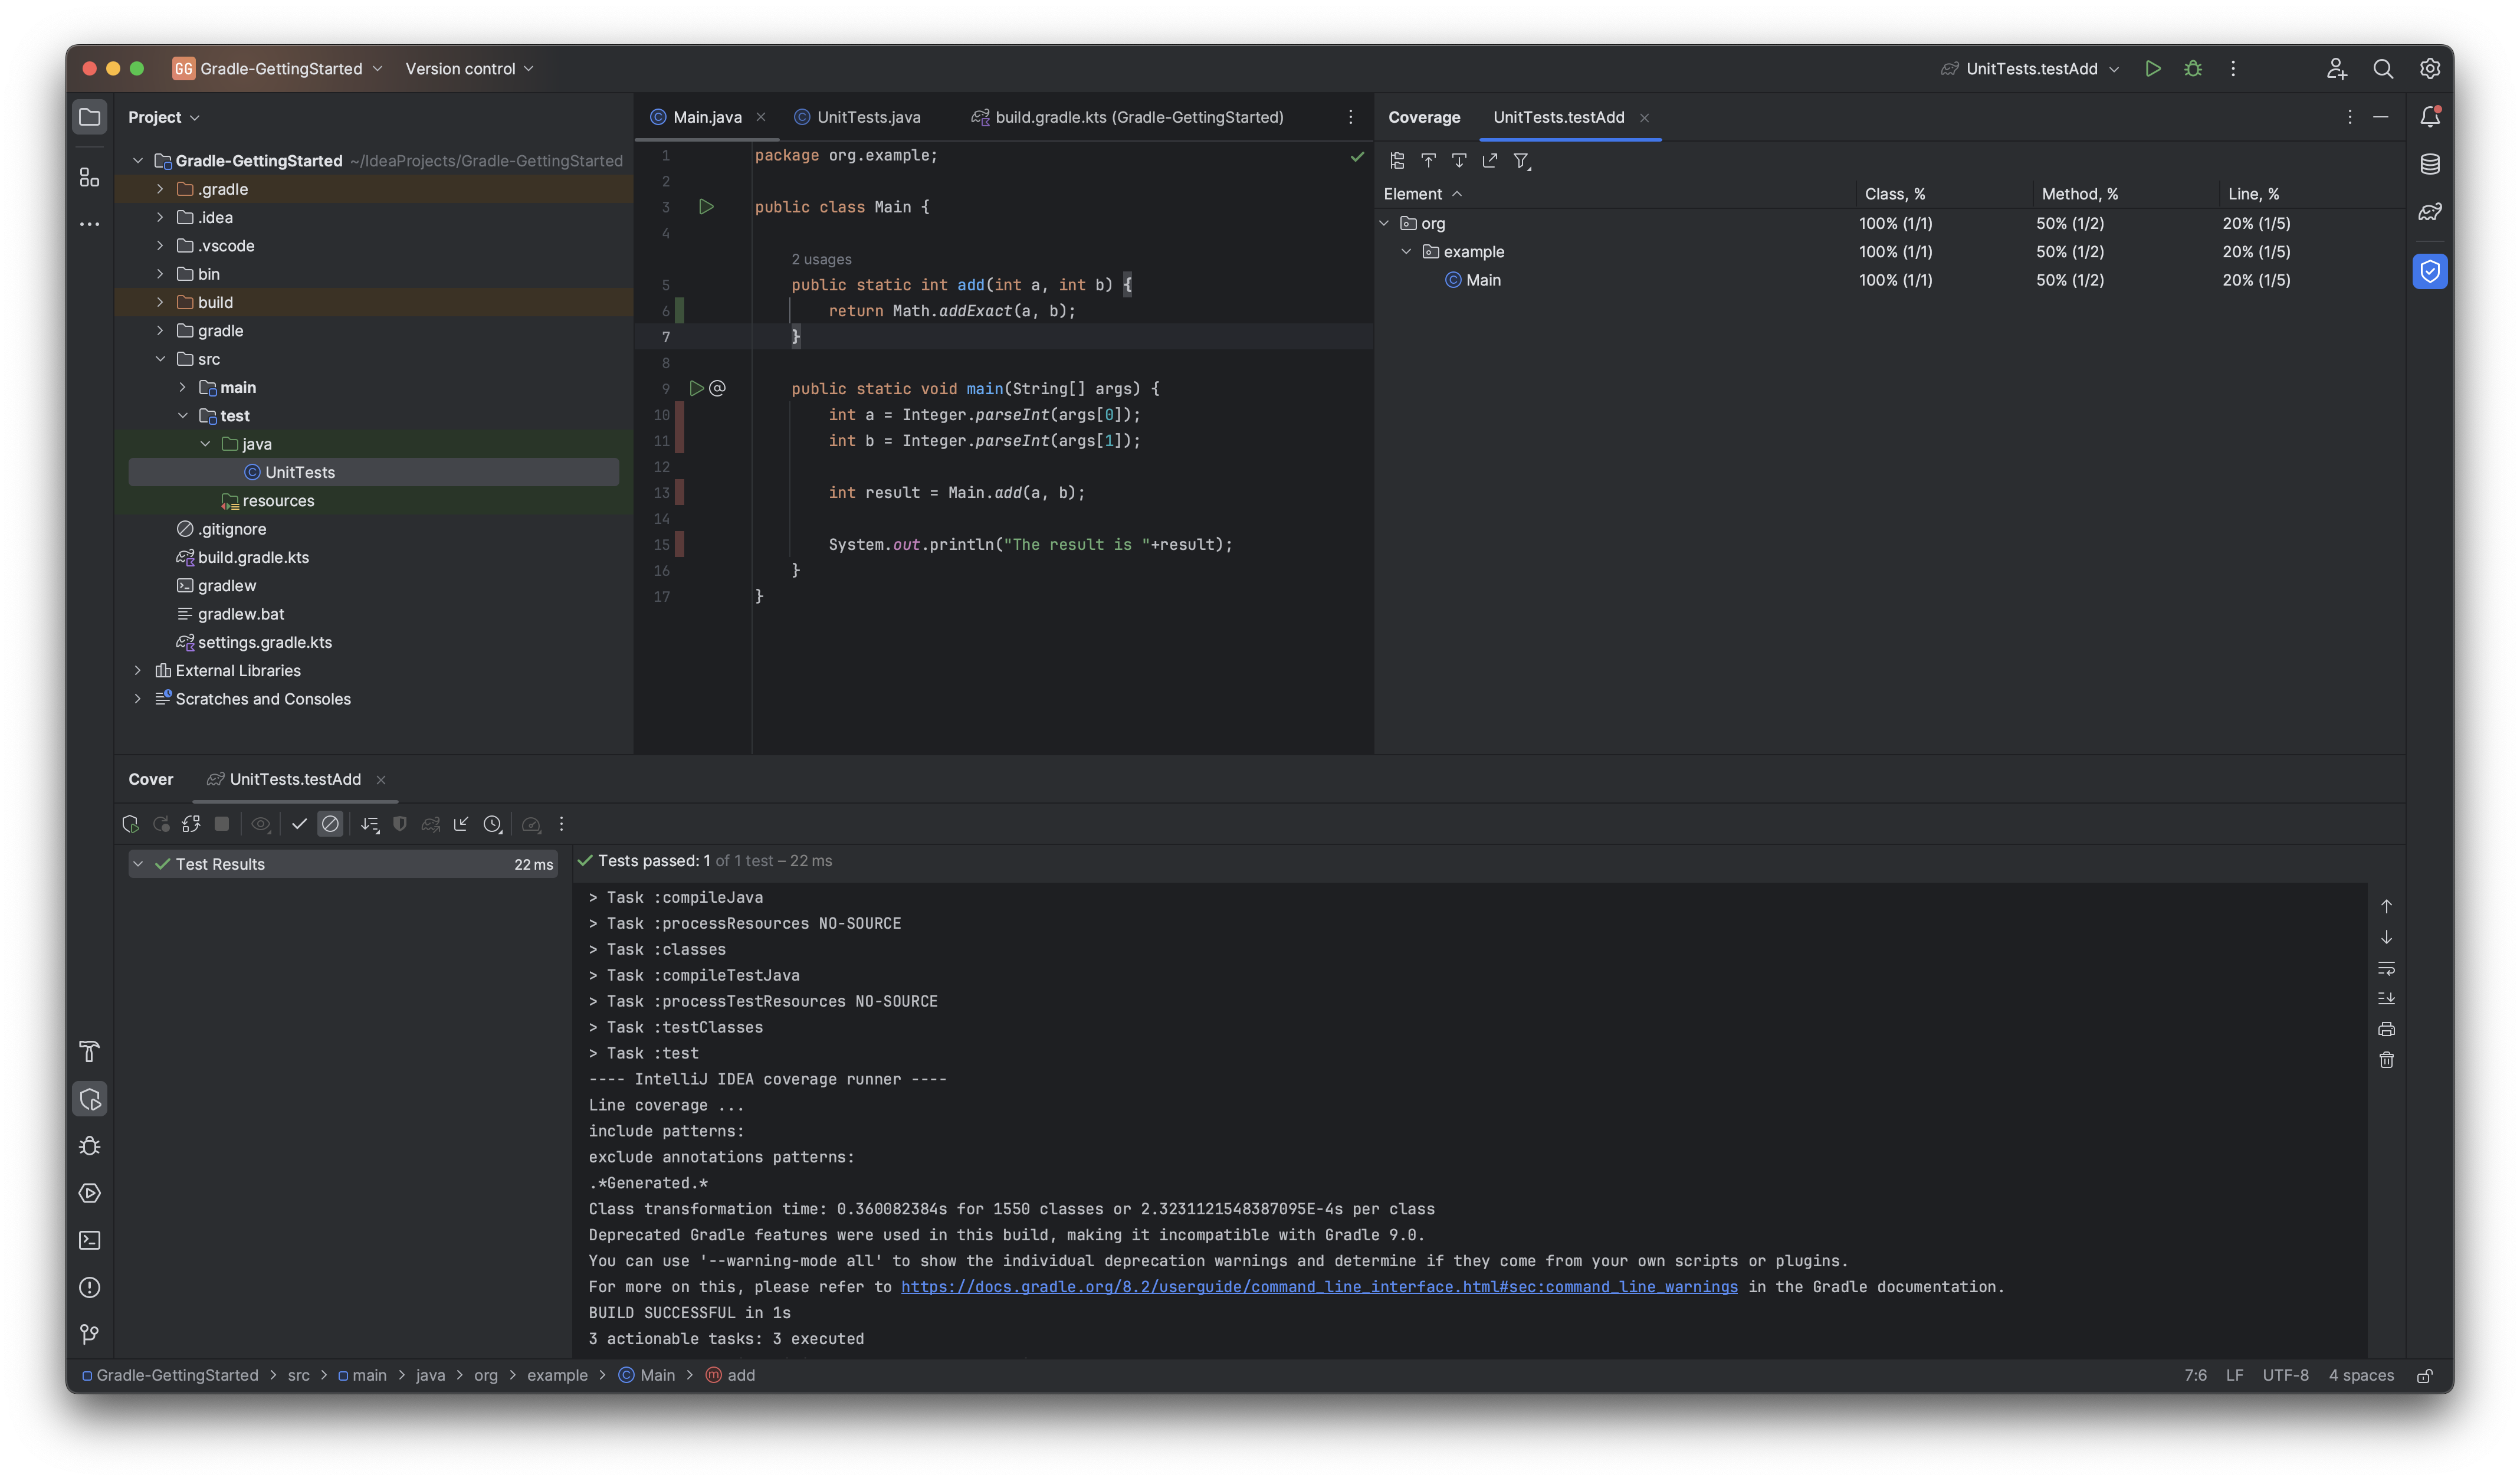Viewport: 2520px width, 1481px height.
Task: Toggle read-only lock in status bar
Action: coord(2424,1376)
